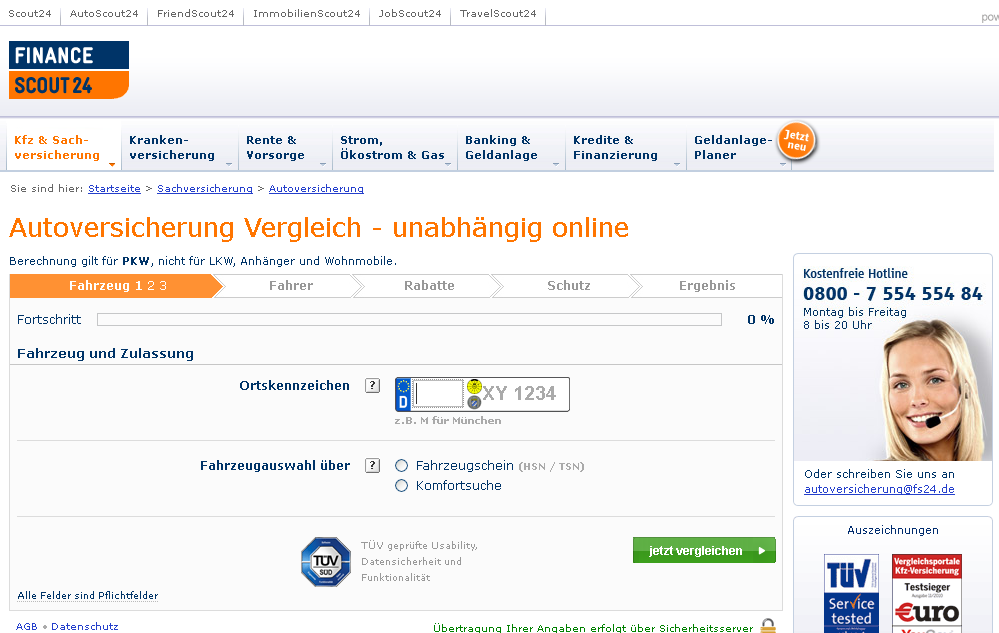Go to the Schutz step
Screen dimensions: 999x633
[x=568, y=286]
